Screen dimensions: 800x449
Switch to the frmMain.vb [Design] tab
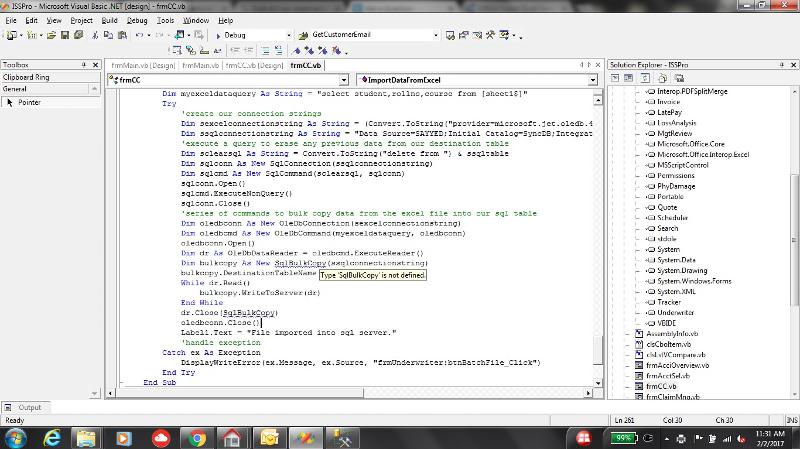pyautogui.click(x=143, y=65)
